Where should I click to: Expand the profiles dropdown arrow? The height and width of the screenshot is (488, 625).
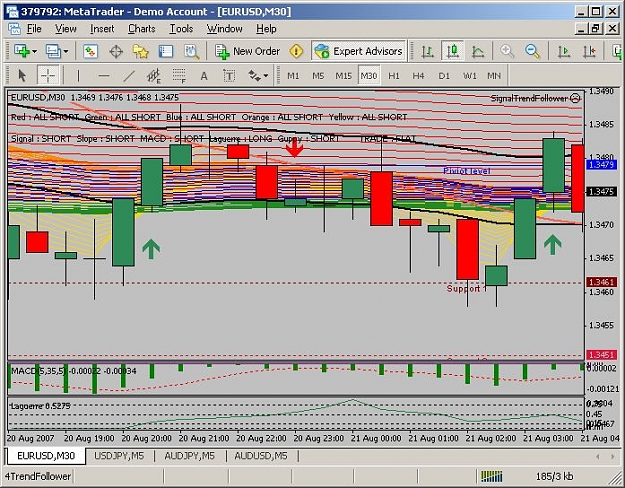pyautogui.click(x=66, y=51)
